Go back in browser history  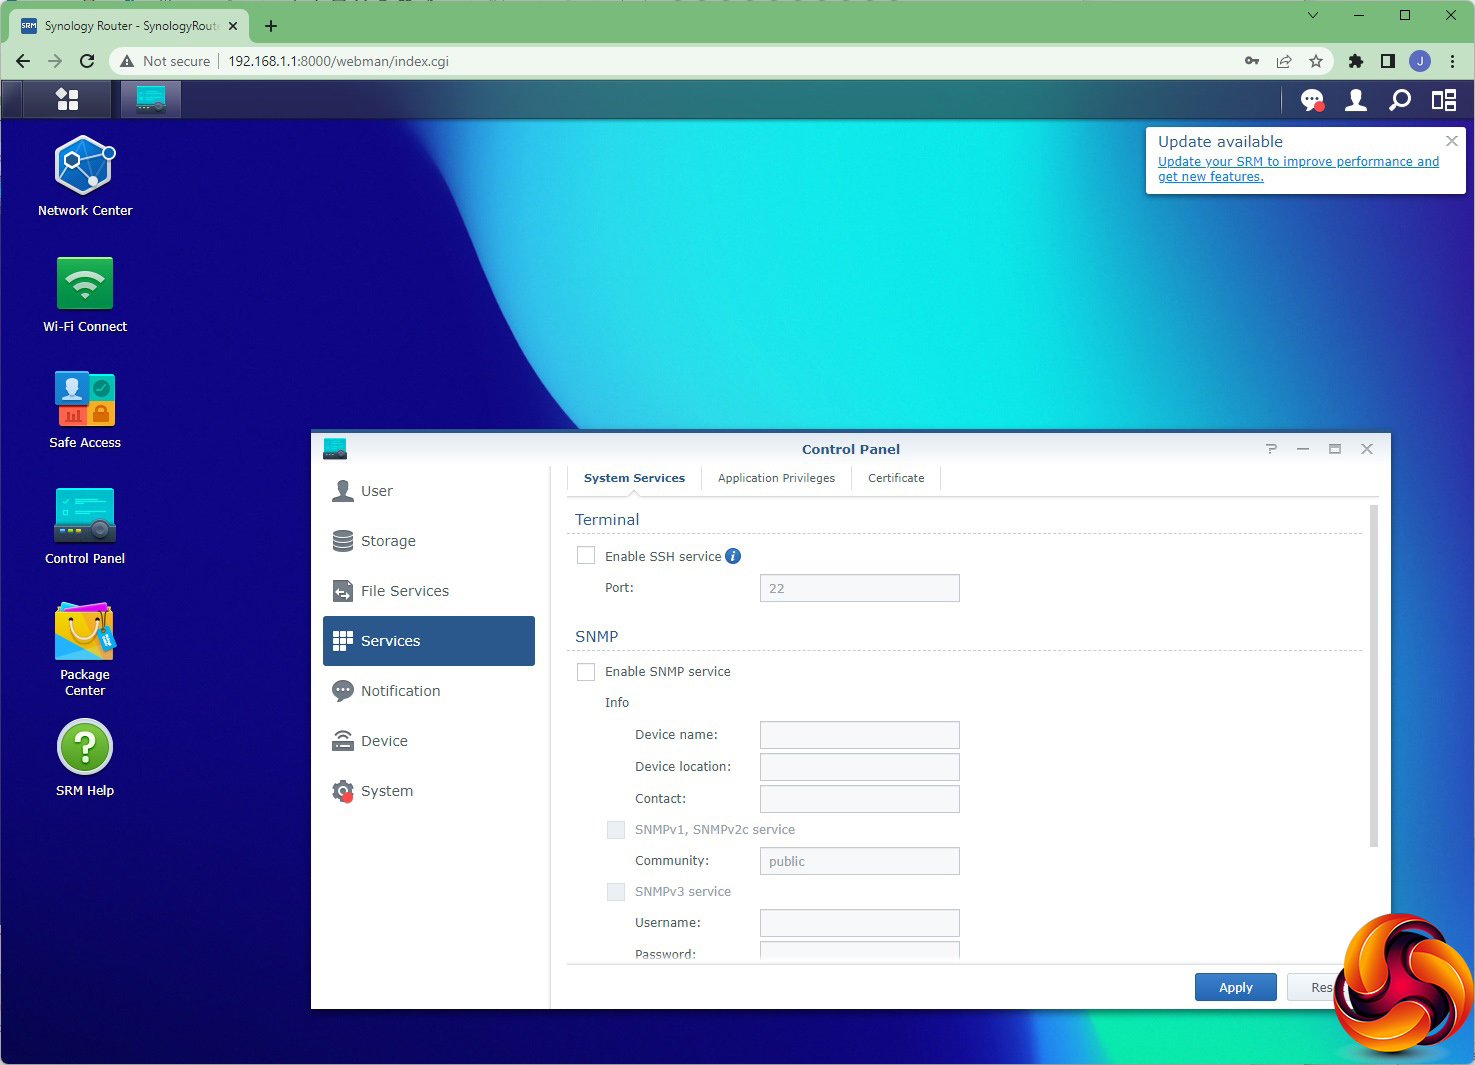(x=23, y=61)
